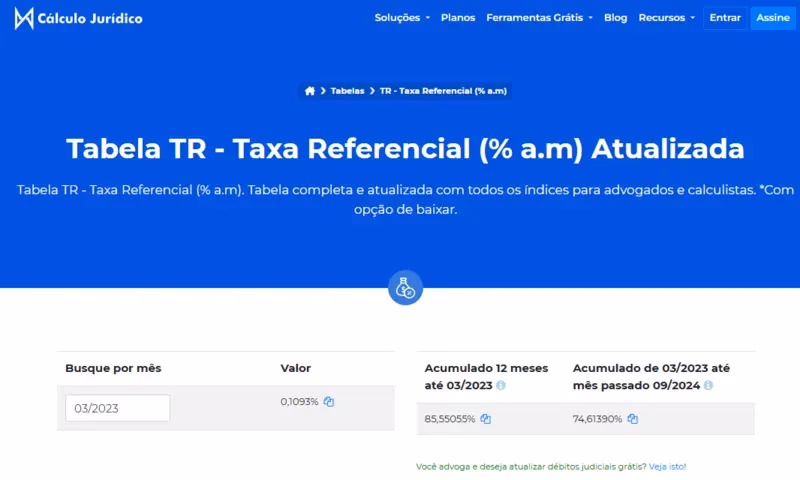
Task: Show info for Acumulado 12 meses
Action: [501, 385]
